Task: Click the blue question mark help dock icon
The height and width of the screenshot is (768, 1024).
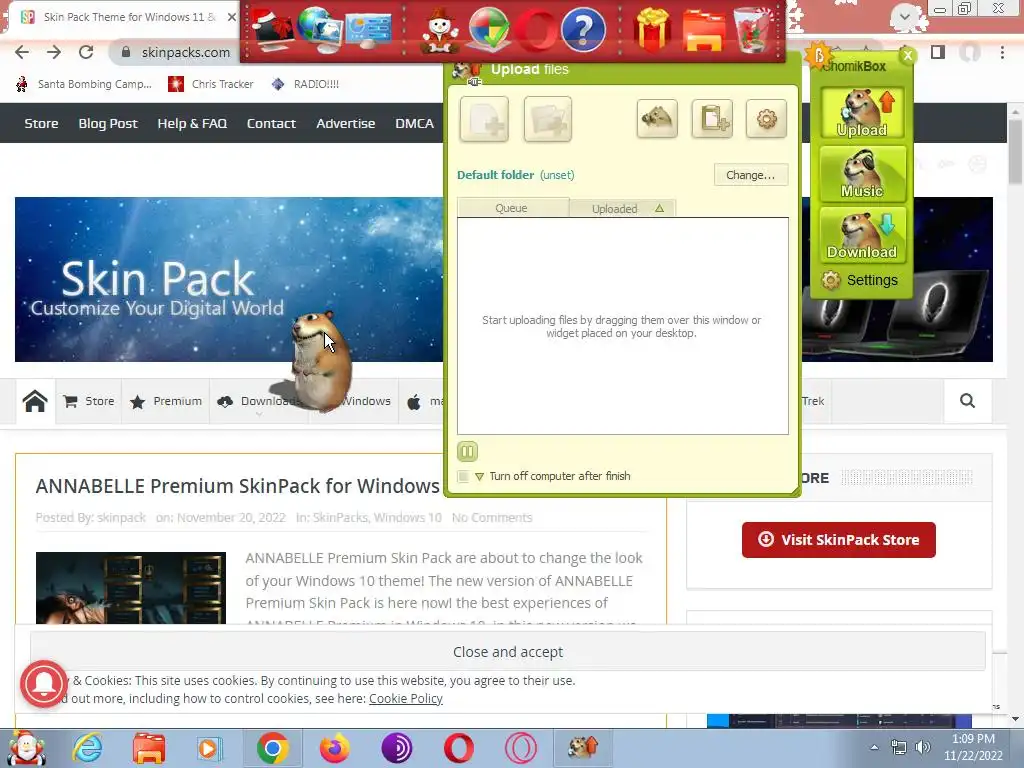Action: [583, 30]
